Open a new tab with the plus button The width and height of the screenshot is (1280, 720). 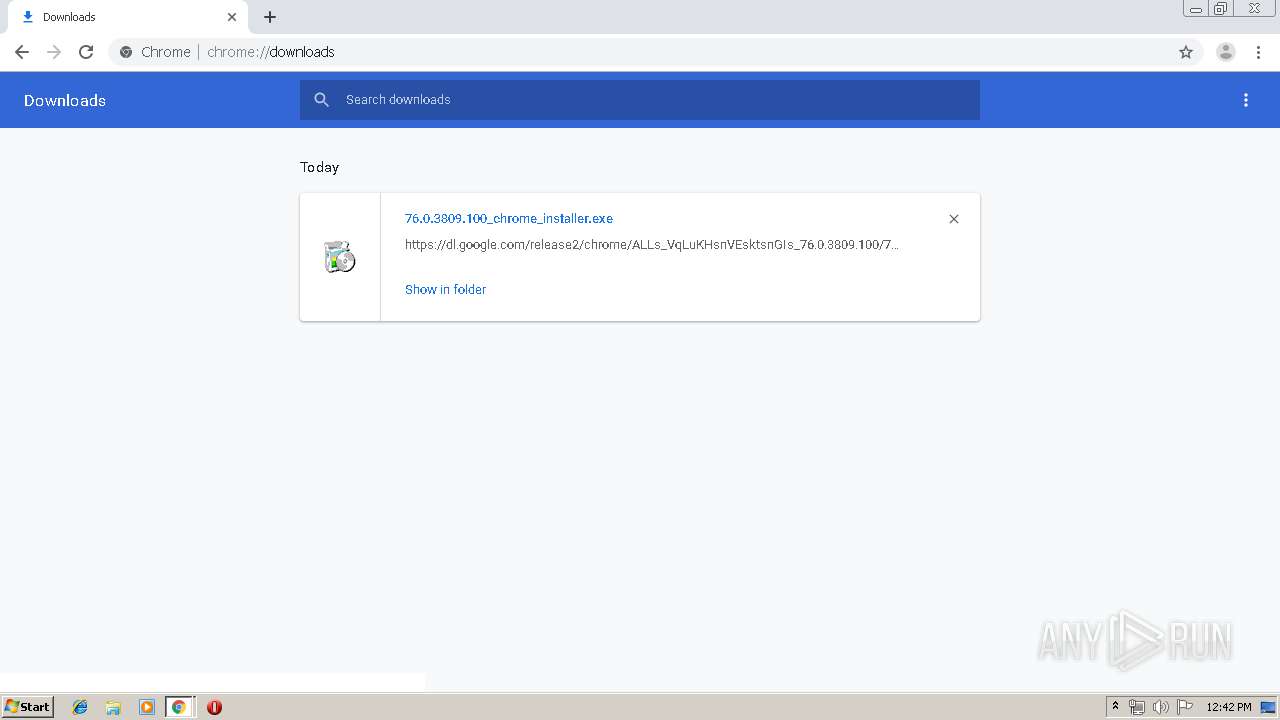tap(270, 17)
